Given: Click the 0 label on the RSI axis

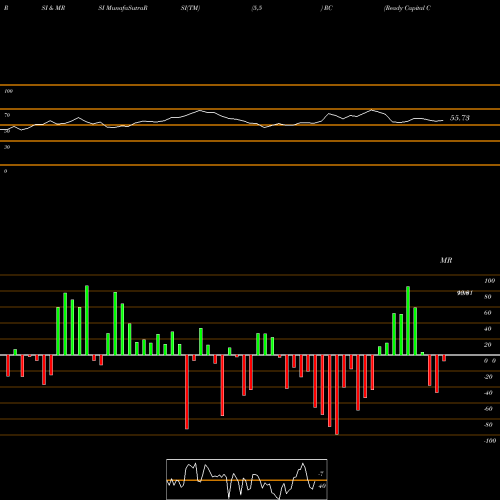Looking at the screenshot, I should [x=5, y=171].
